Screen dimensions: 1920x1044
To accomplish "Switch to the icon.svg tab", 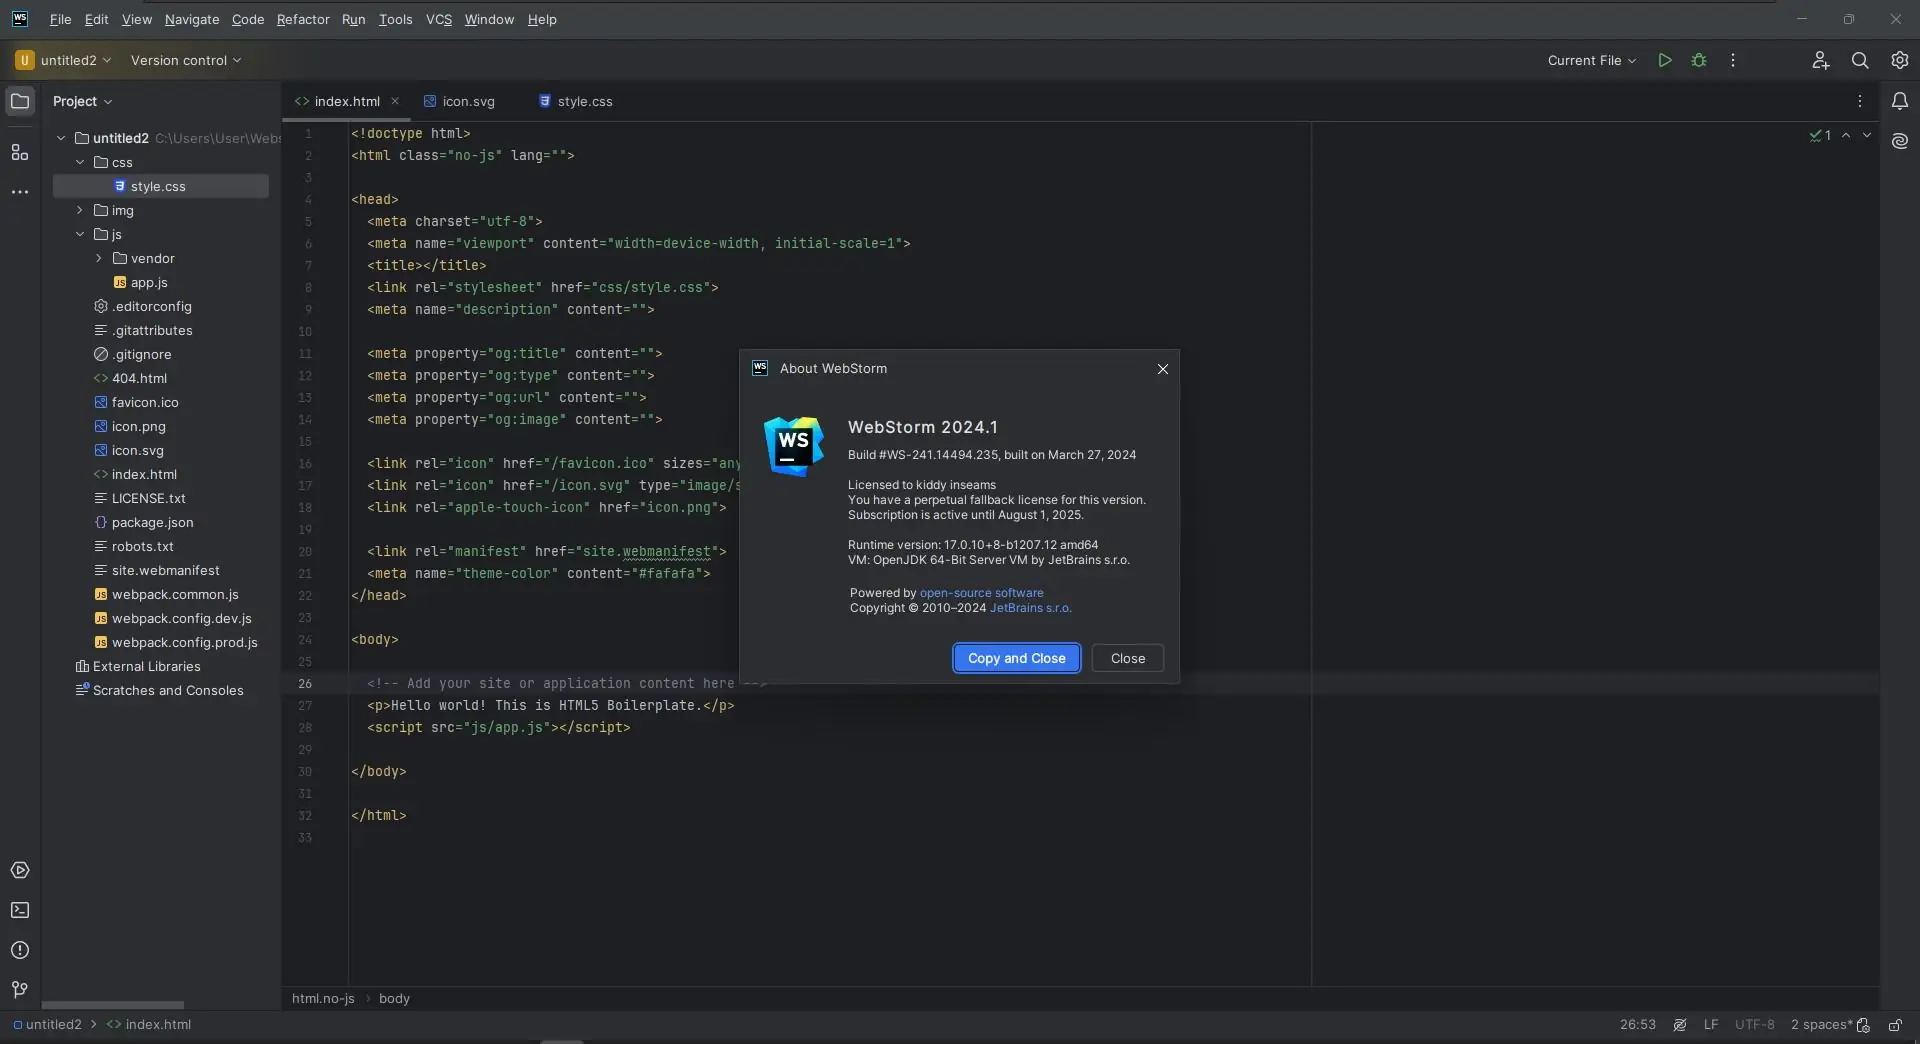I will point(460,101).
